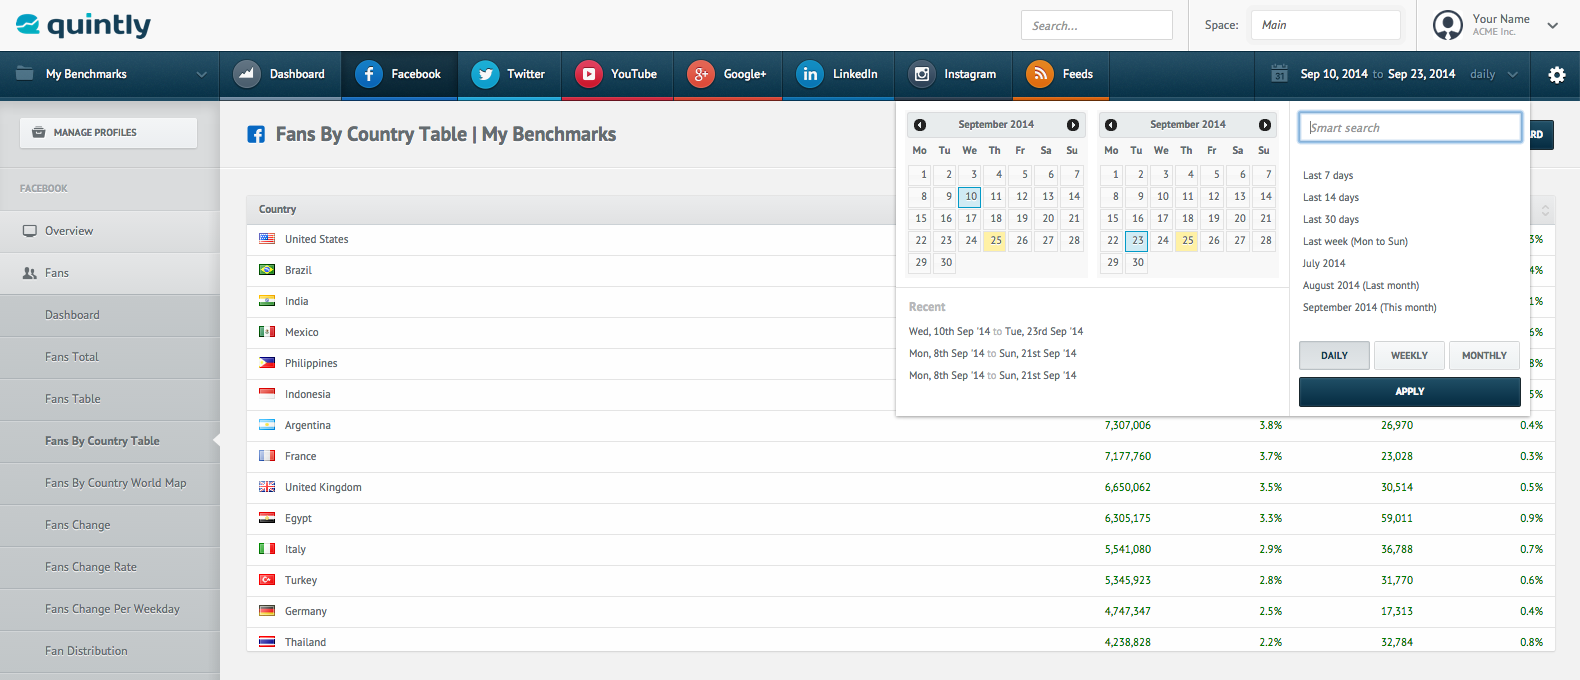Open the LinkedIn network icon
This screenshot has width=1580, height=680.
[x=810, y=74]
